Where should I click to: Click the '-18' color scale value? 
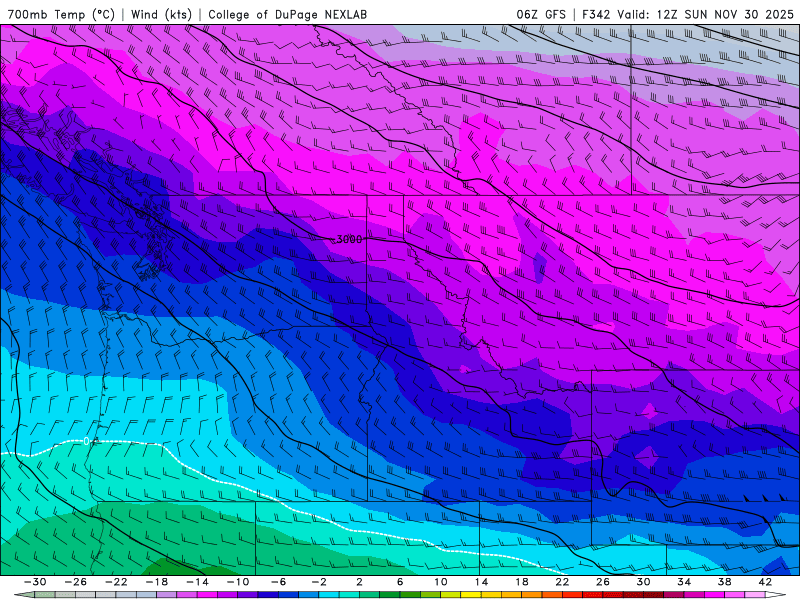(x=157, y=582)
